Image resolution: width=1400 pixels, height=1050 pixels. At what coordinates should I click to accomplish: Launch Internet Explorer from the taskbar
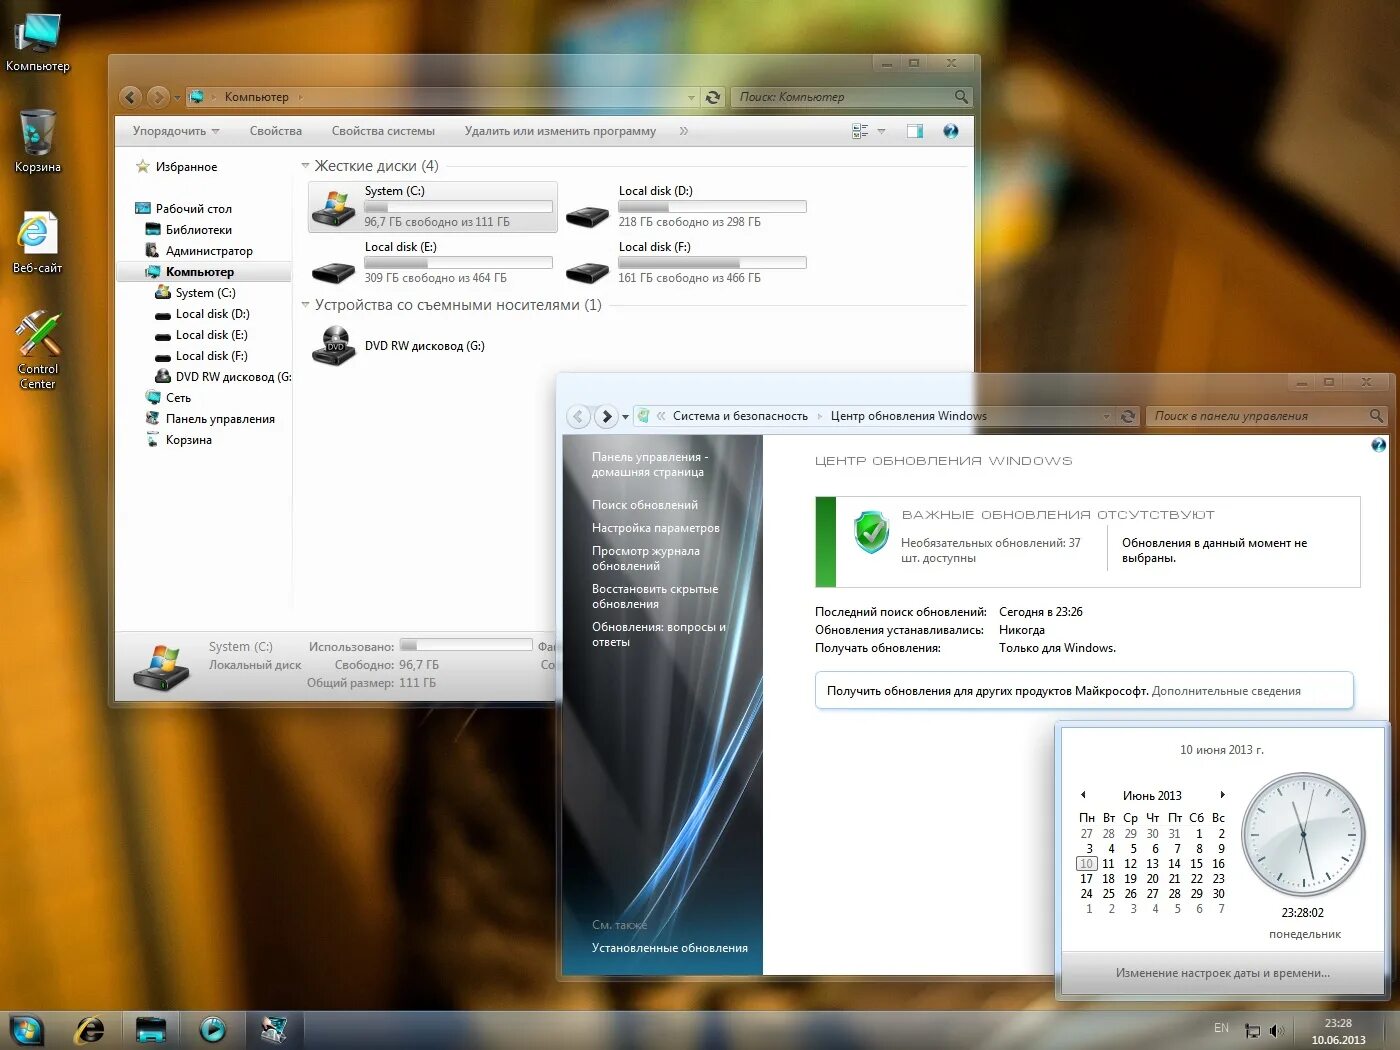coord(90,1030)
